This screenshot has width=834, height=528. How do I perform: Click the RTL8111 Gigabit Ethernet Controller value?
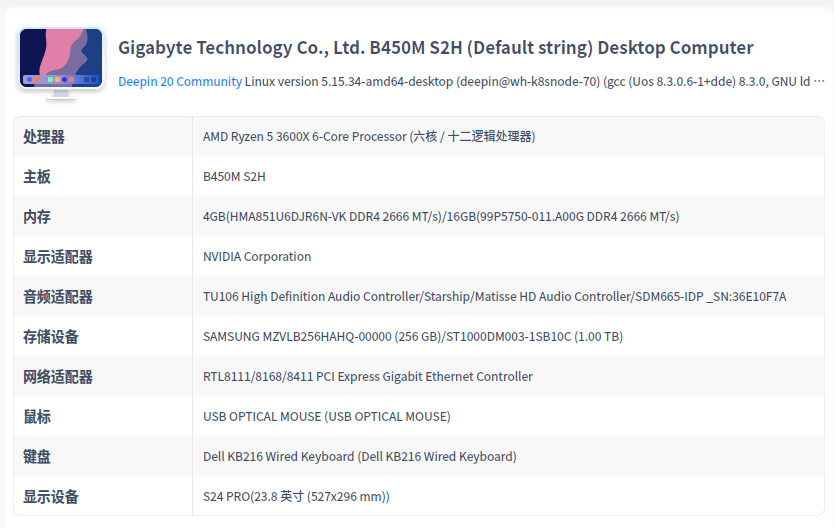[x=368, y=377]
